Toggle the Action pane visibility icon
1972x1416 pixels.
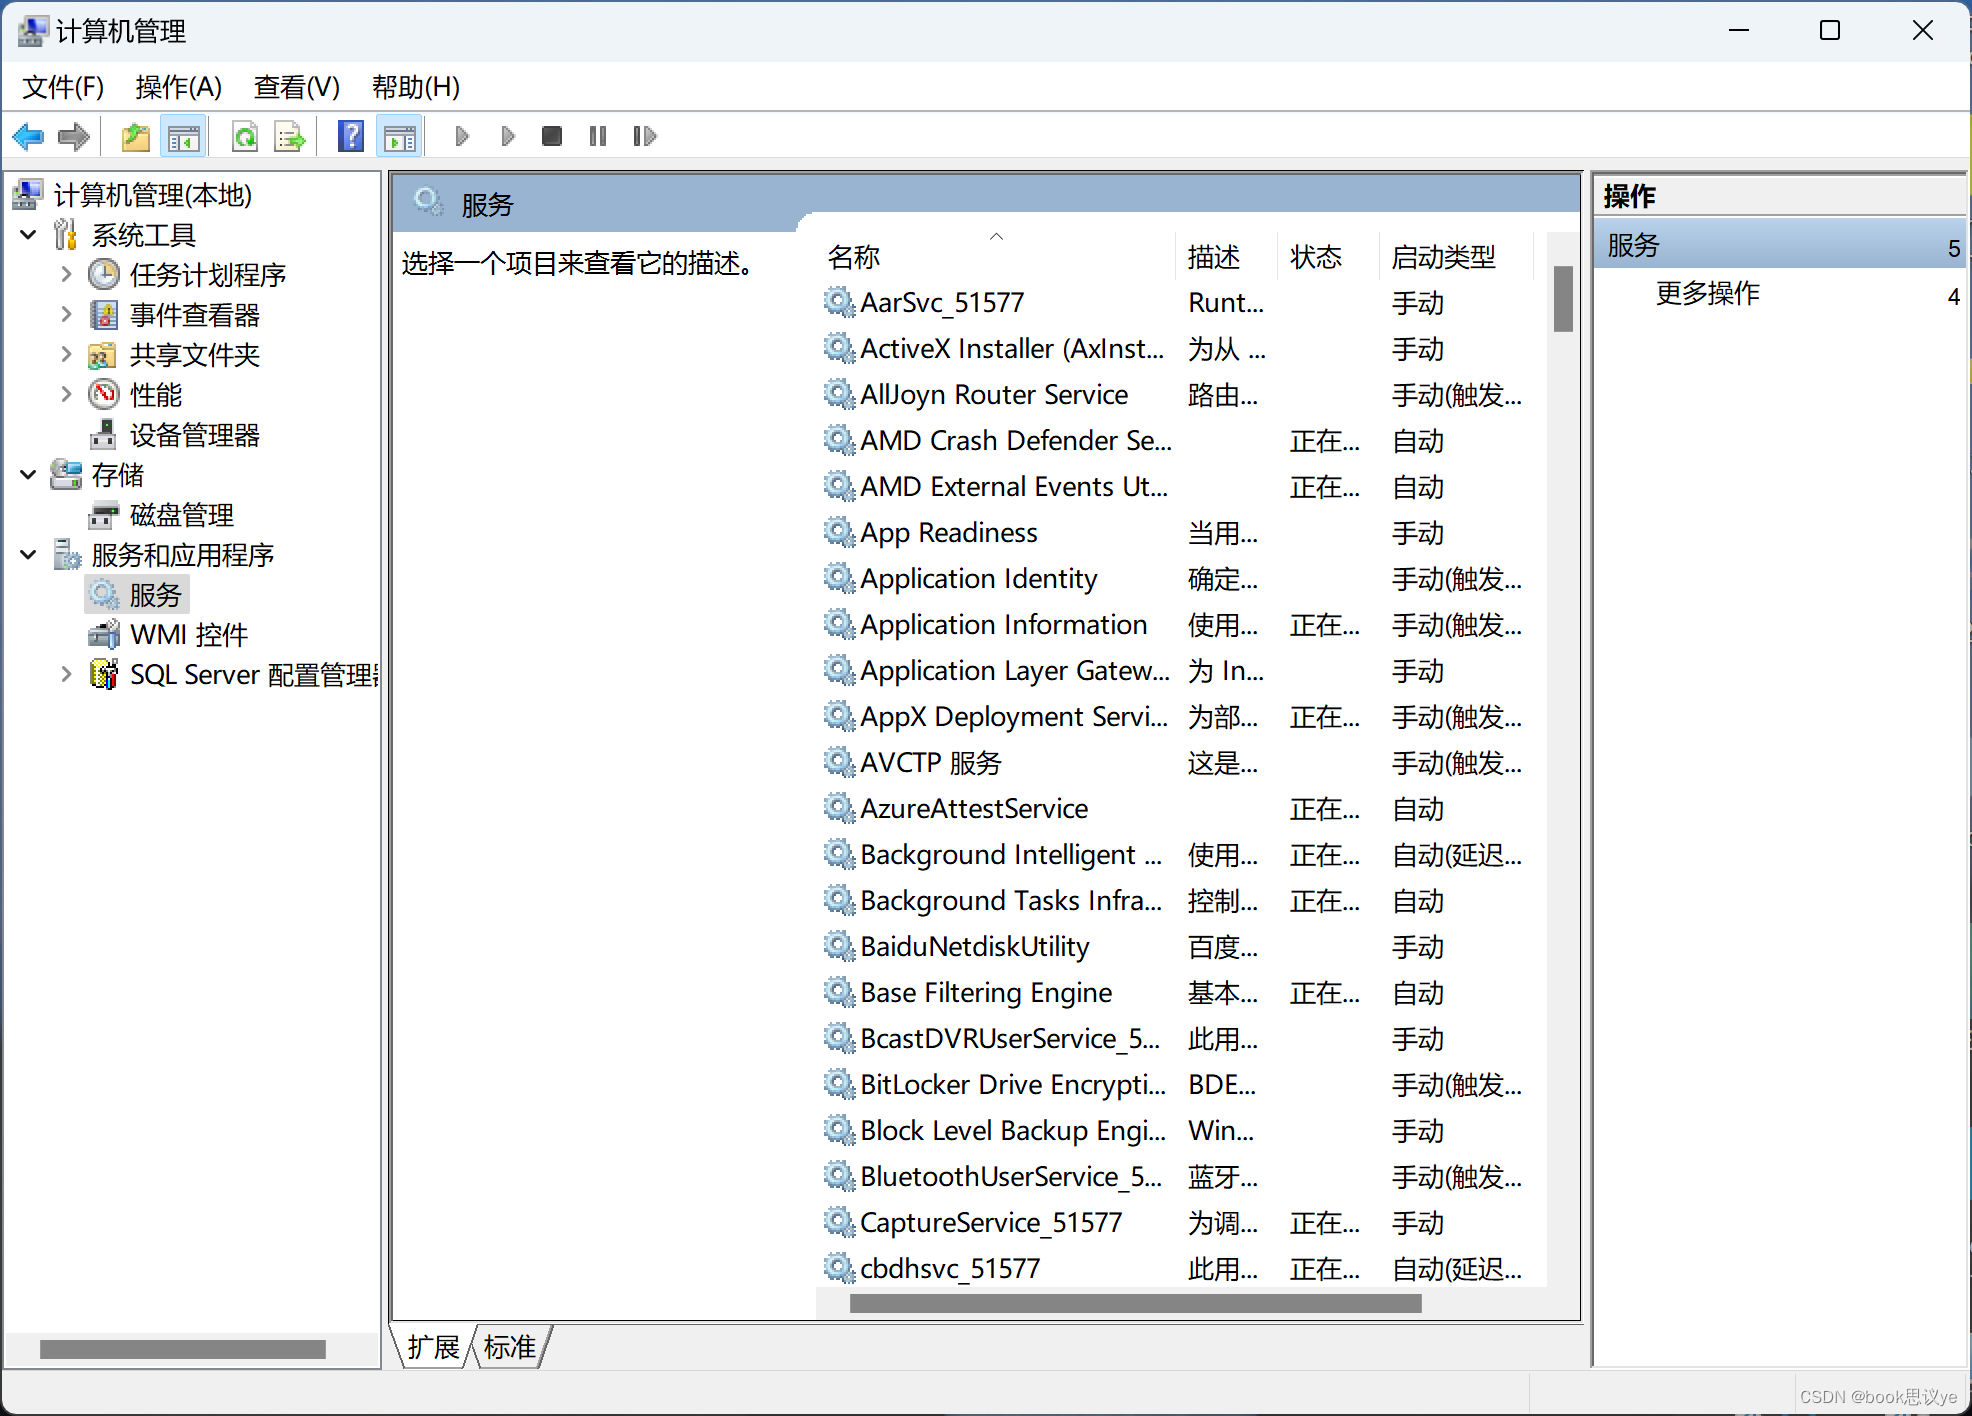point(399,136)
